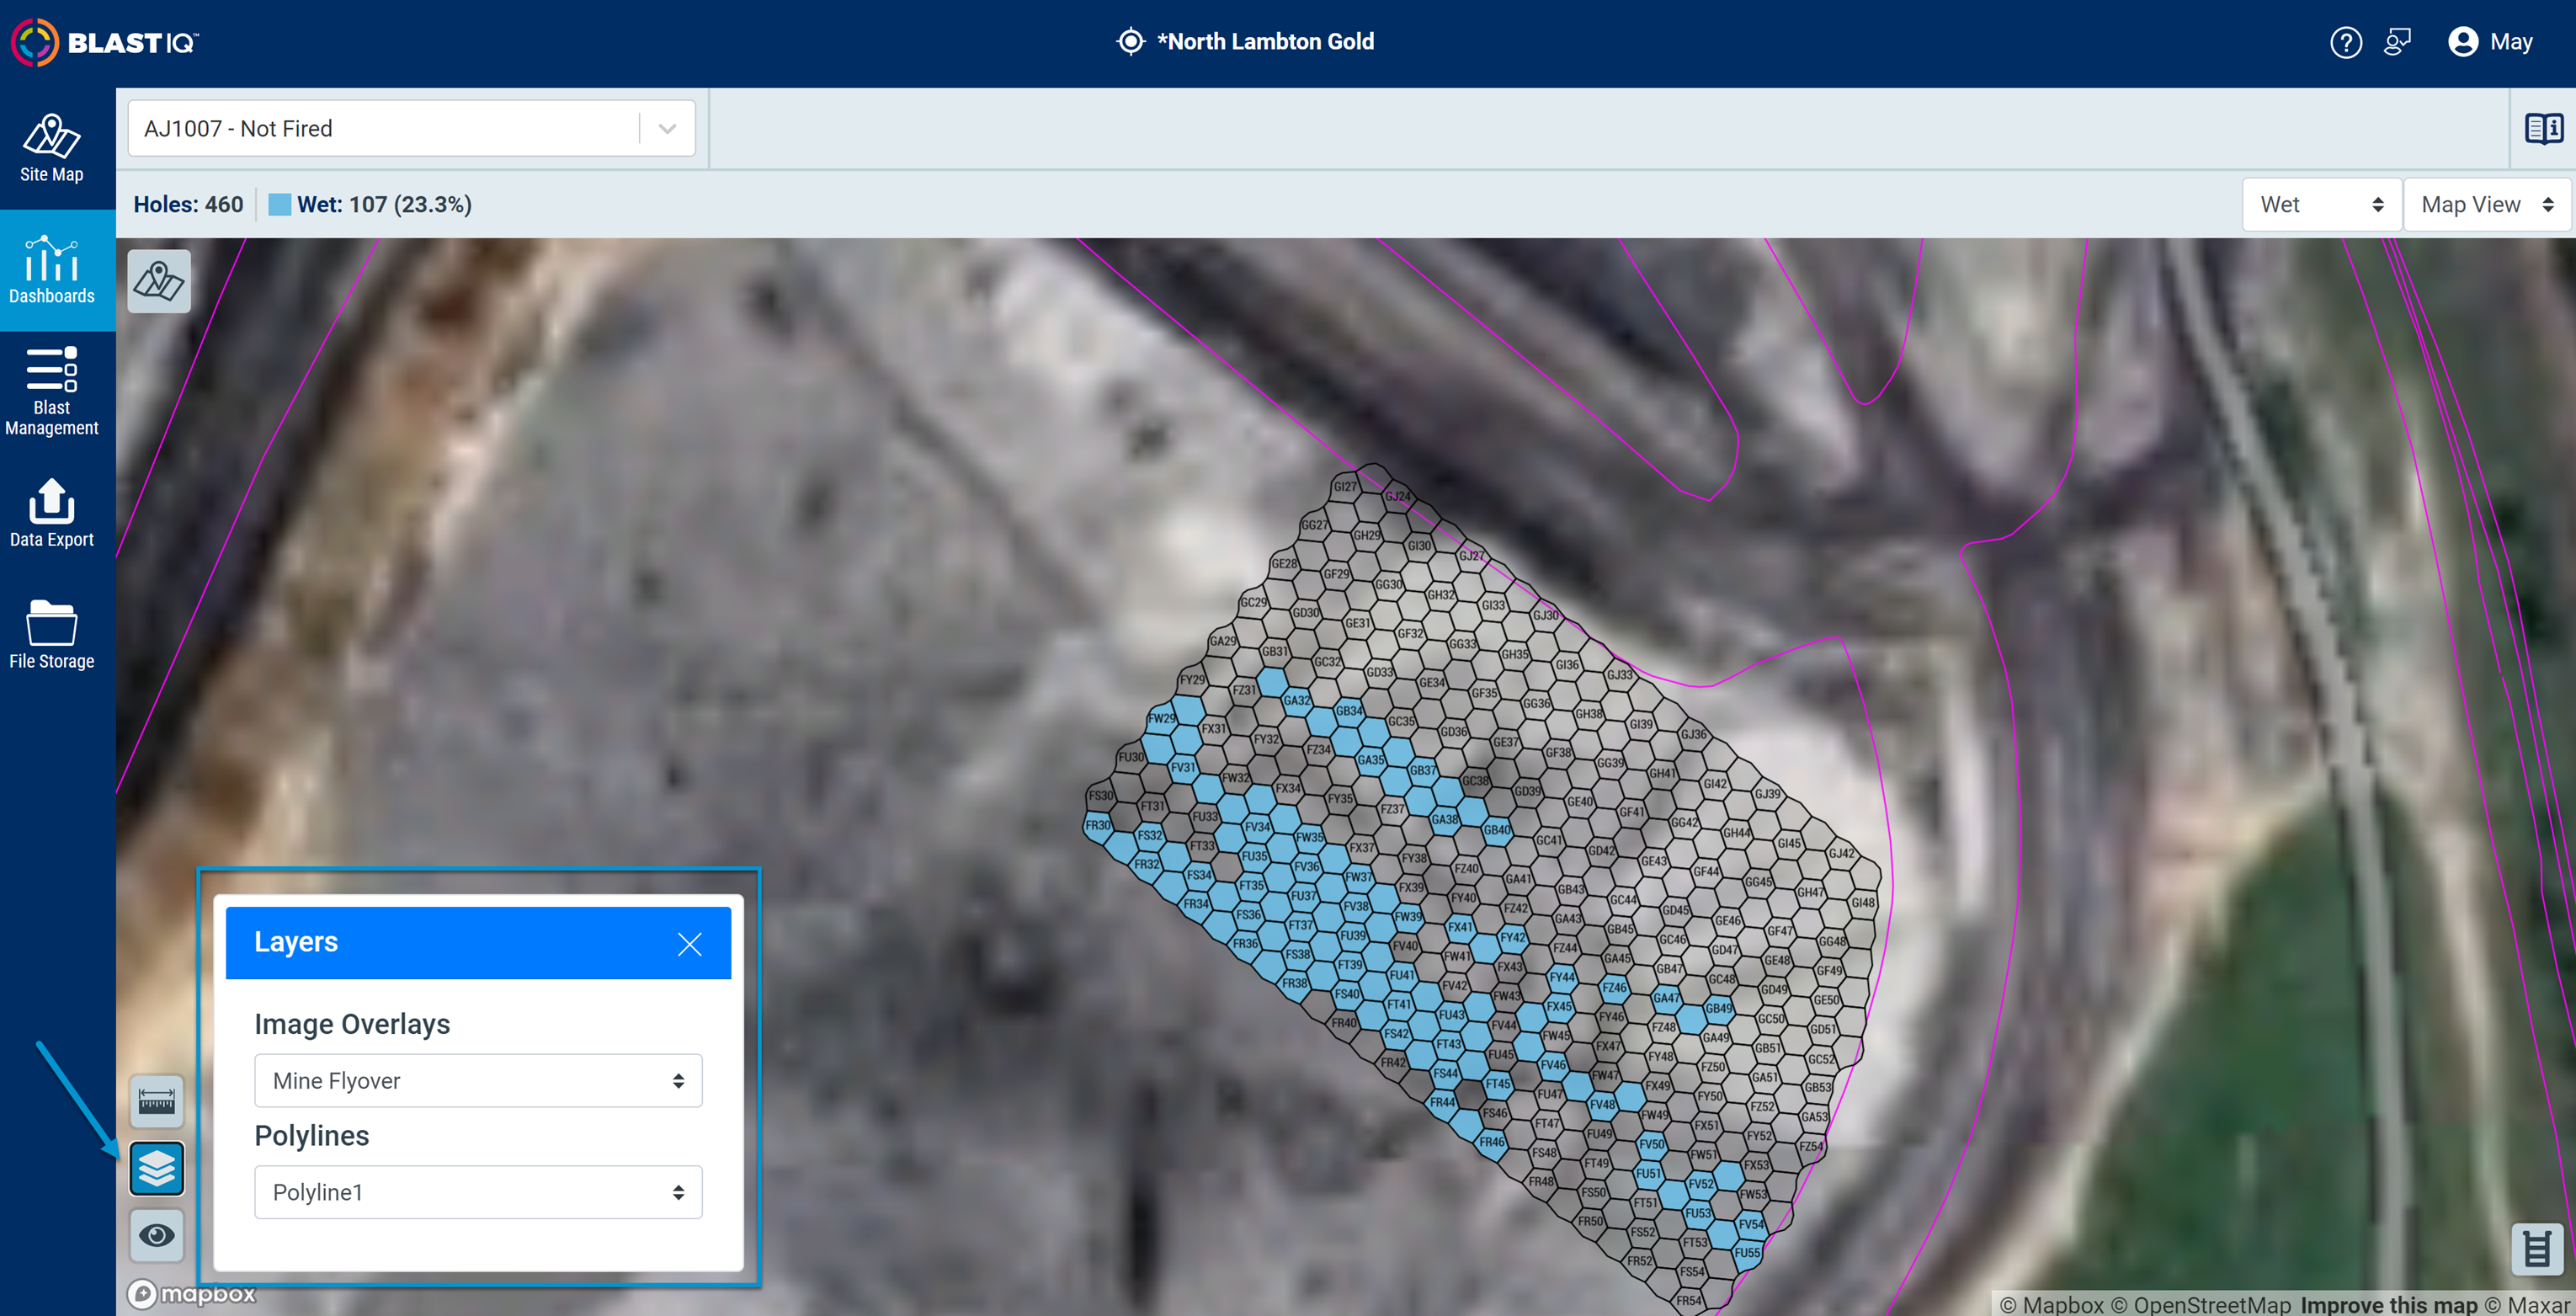Viewport: 2576px width, 1316px height.
Task: Click the Mapbox attribution link
Action: (2051, 1304)
